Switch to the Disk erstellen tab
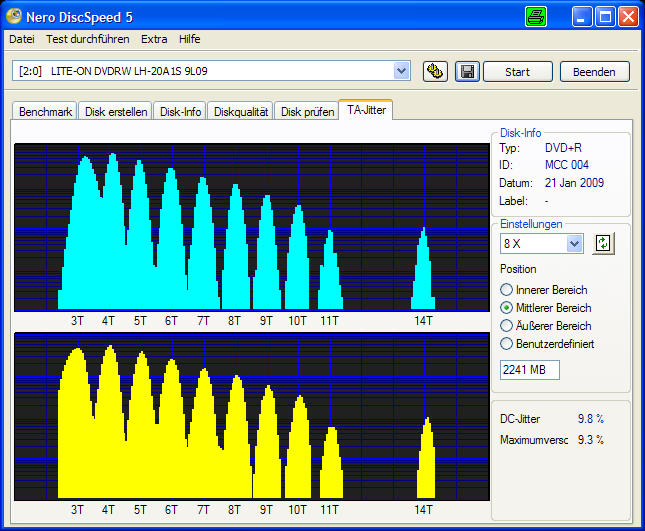This screenshot has height=531, width=645. point(116,111)
